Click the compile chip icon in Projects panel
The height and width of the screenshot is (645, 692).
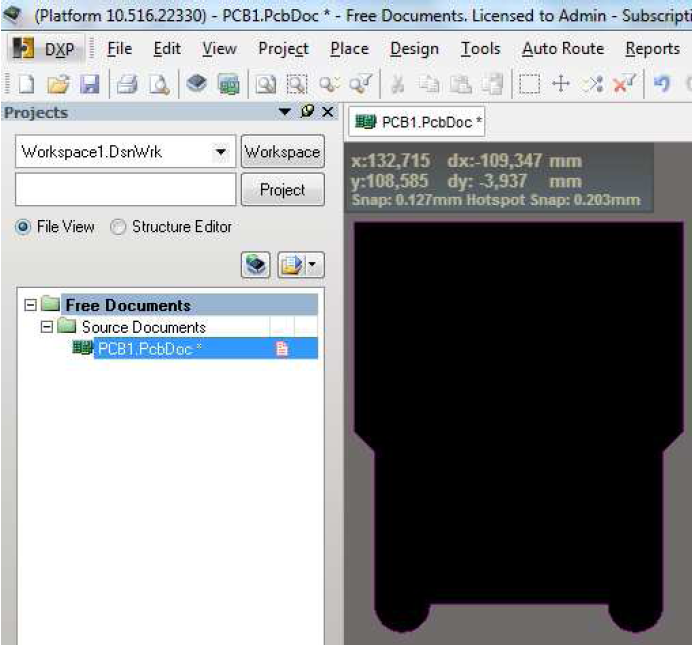tap(256, 265)
